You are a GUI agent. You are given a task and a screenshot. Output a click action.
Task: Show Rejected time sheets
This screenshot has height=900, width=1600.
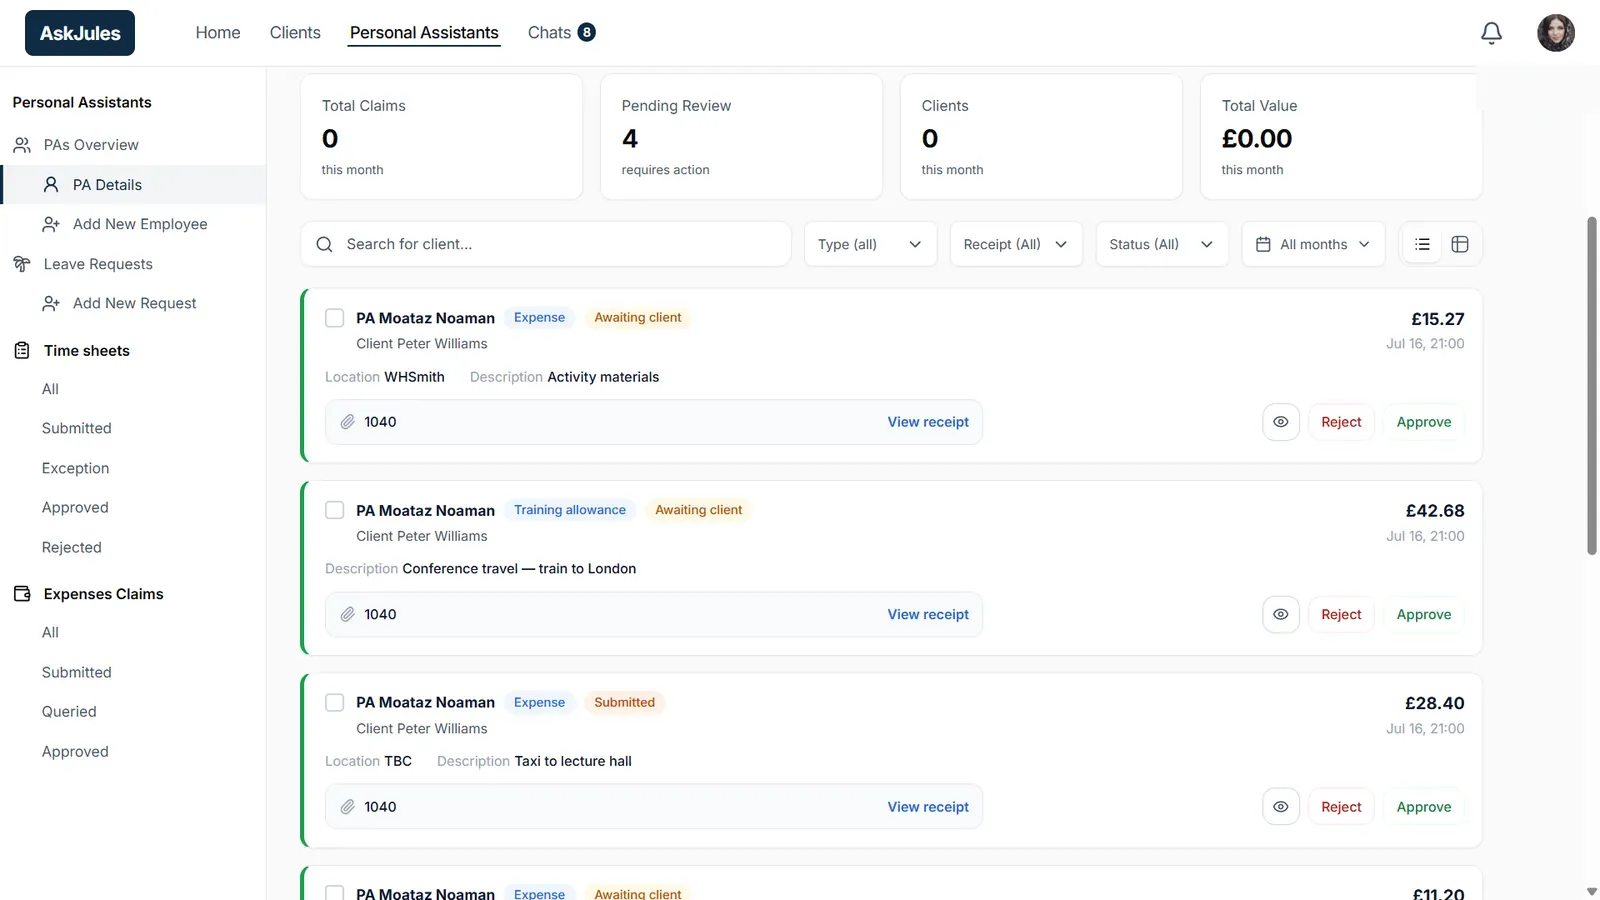coord(72,547)
